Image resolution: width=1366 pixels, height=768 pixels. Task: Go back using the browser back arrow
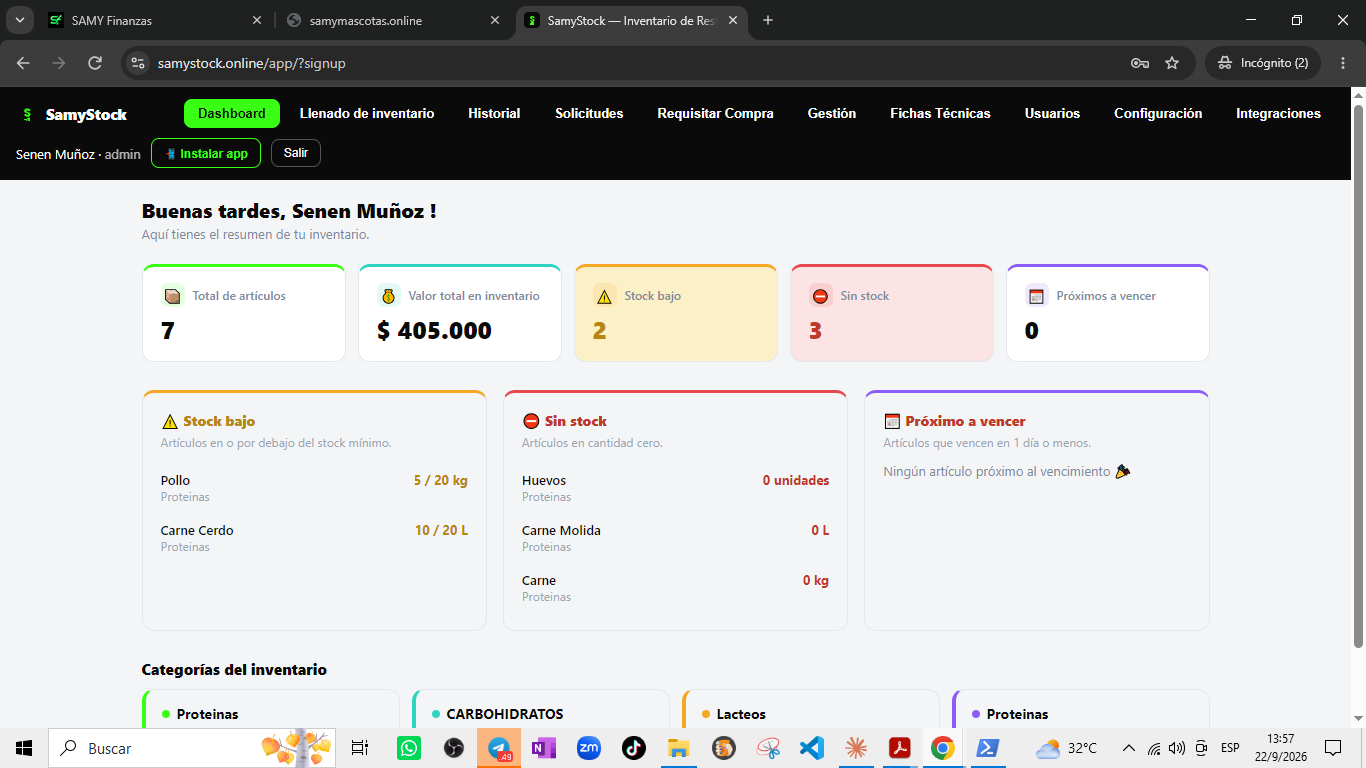(23, 63)
